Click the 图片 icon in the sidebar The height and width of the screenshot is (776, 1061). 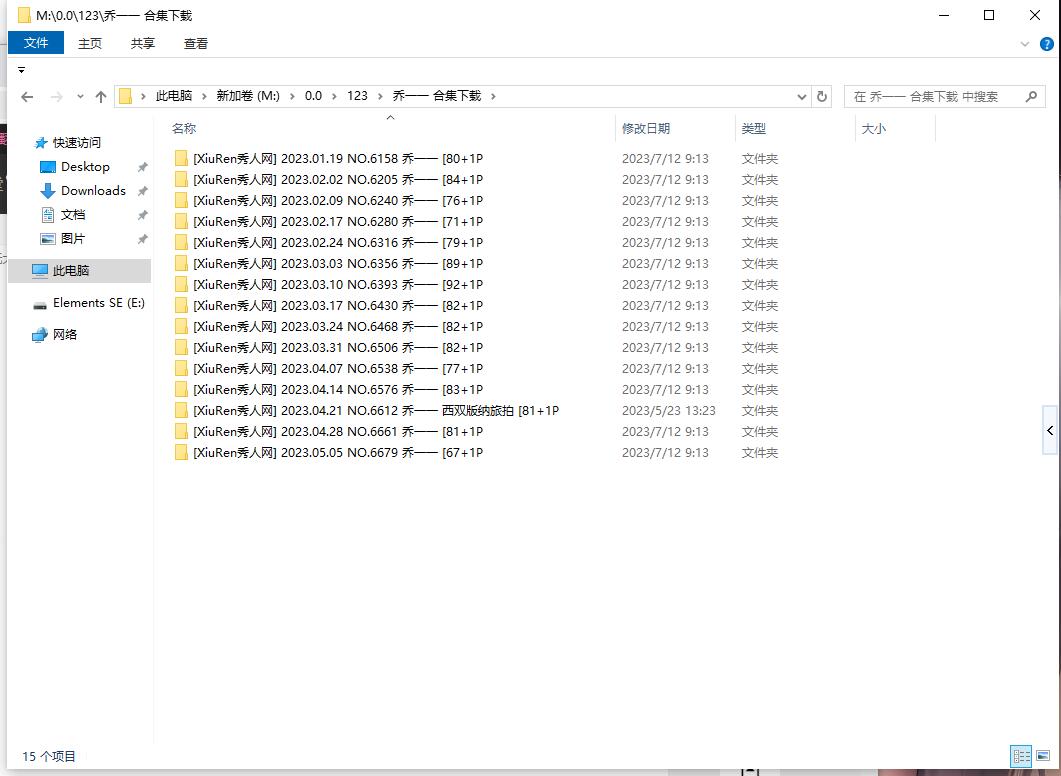[47, 239]
